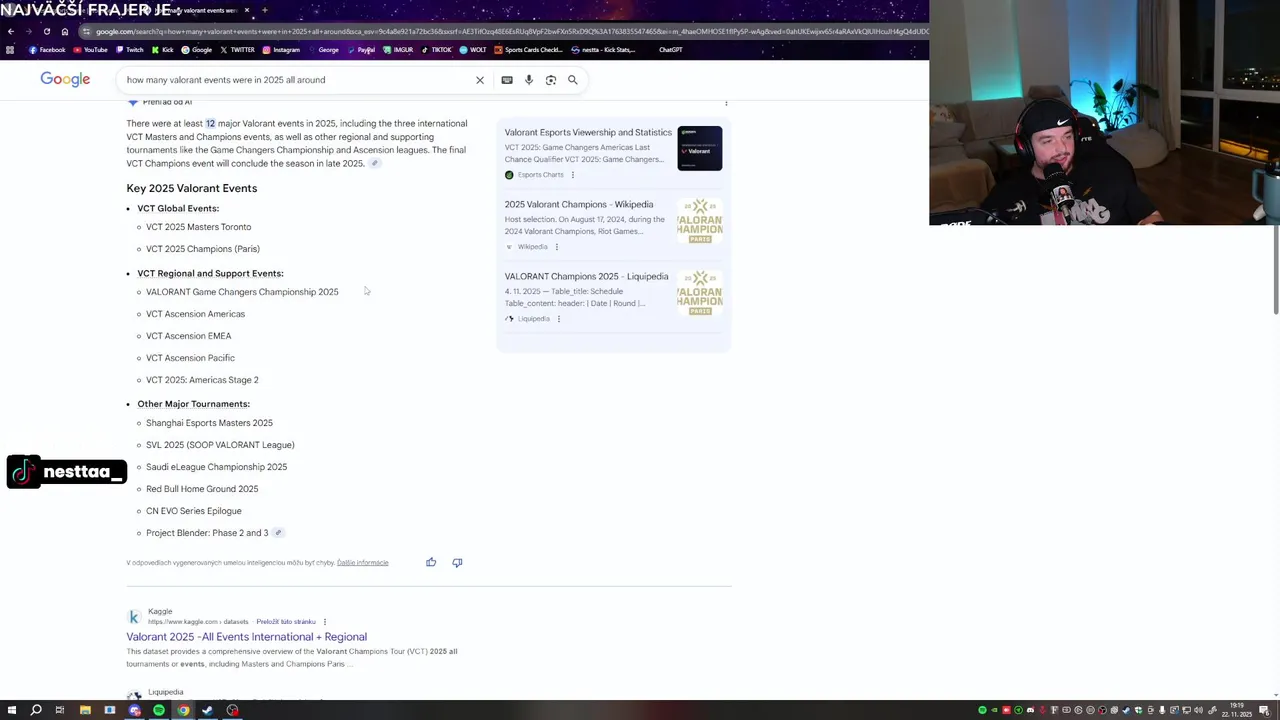This screenshot has width=1280, height=720.
Task: Submit search with the magnifying glass icon
Action: tap(573, 80)
